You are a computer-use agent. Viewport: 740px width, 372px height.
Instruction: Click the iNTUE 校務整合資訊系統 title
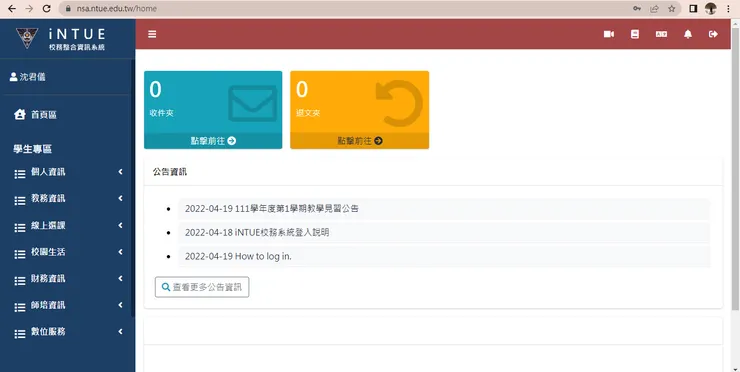click(77, 39)
